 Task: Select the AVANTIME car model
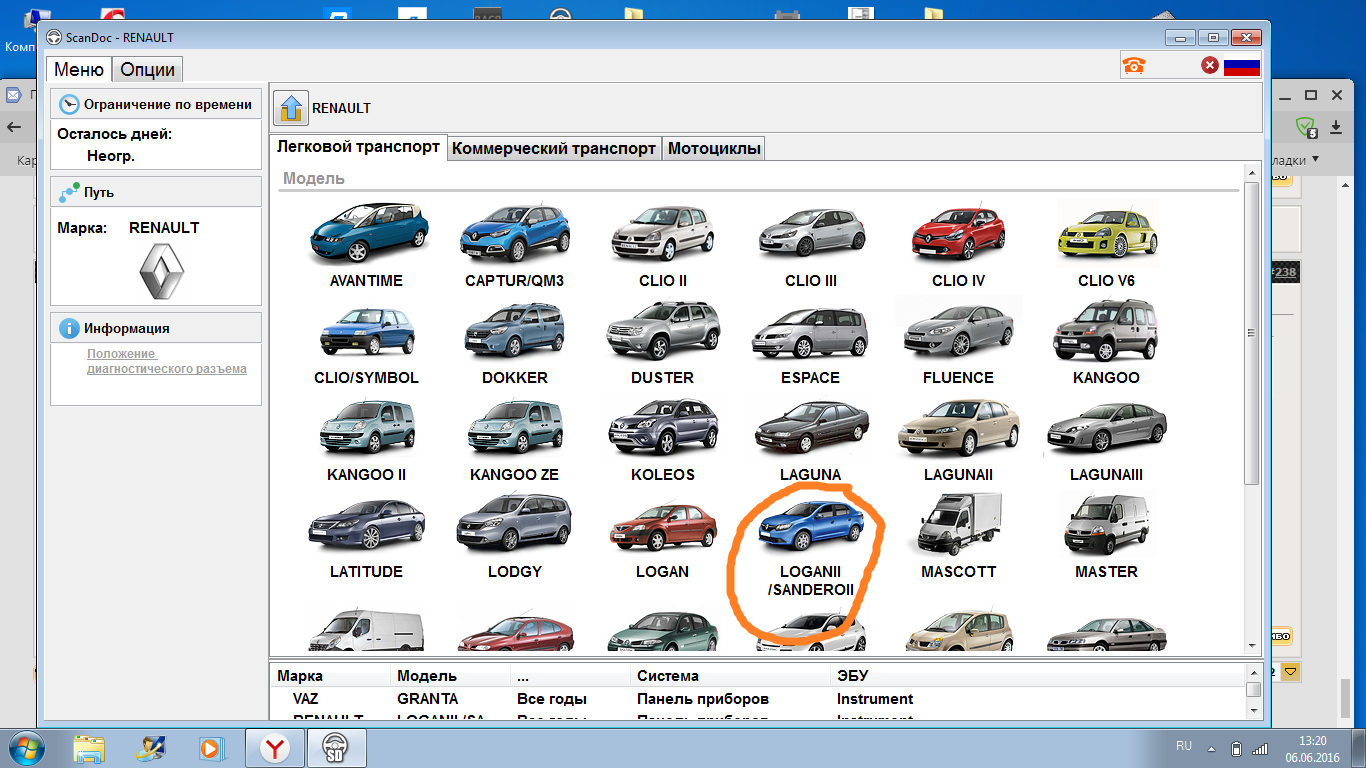366,243
